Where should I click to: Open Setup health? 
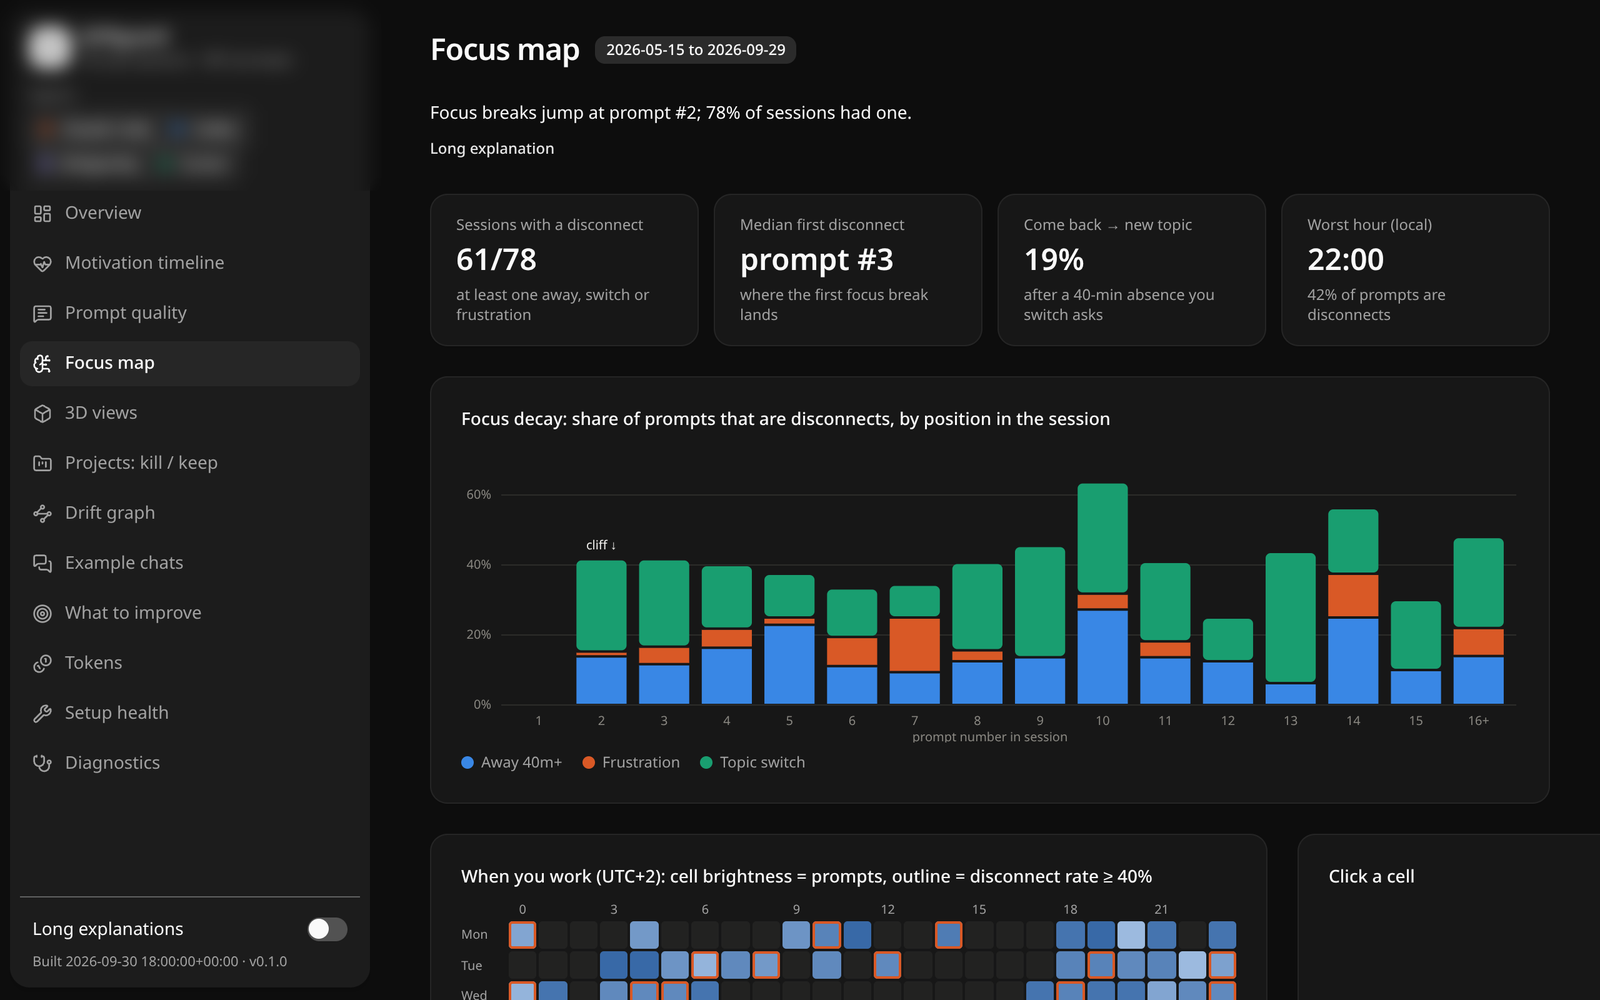tap(190, 713)
